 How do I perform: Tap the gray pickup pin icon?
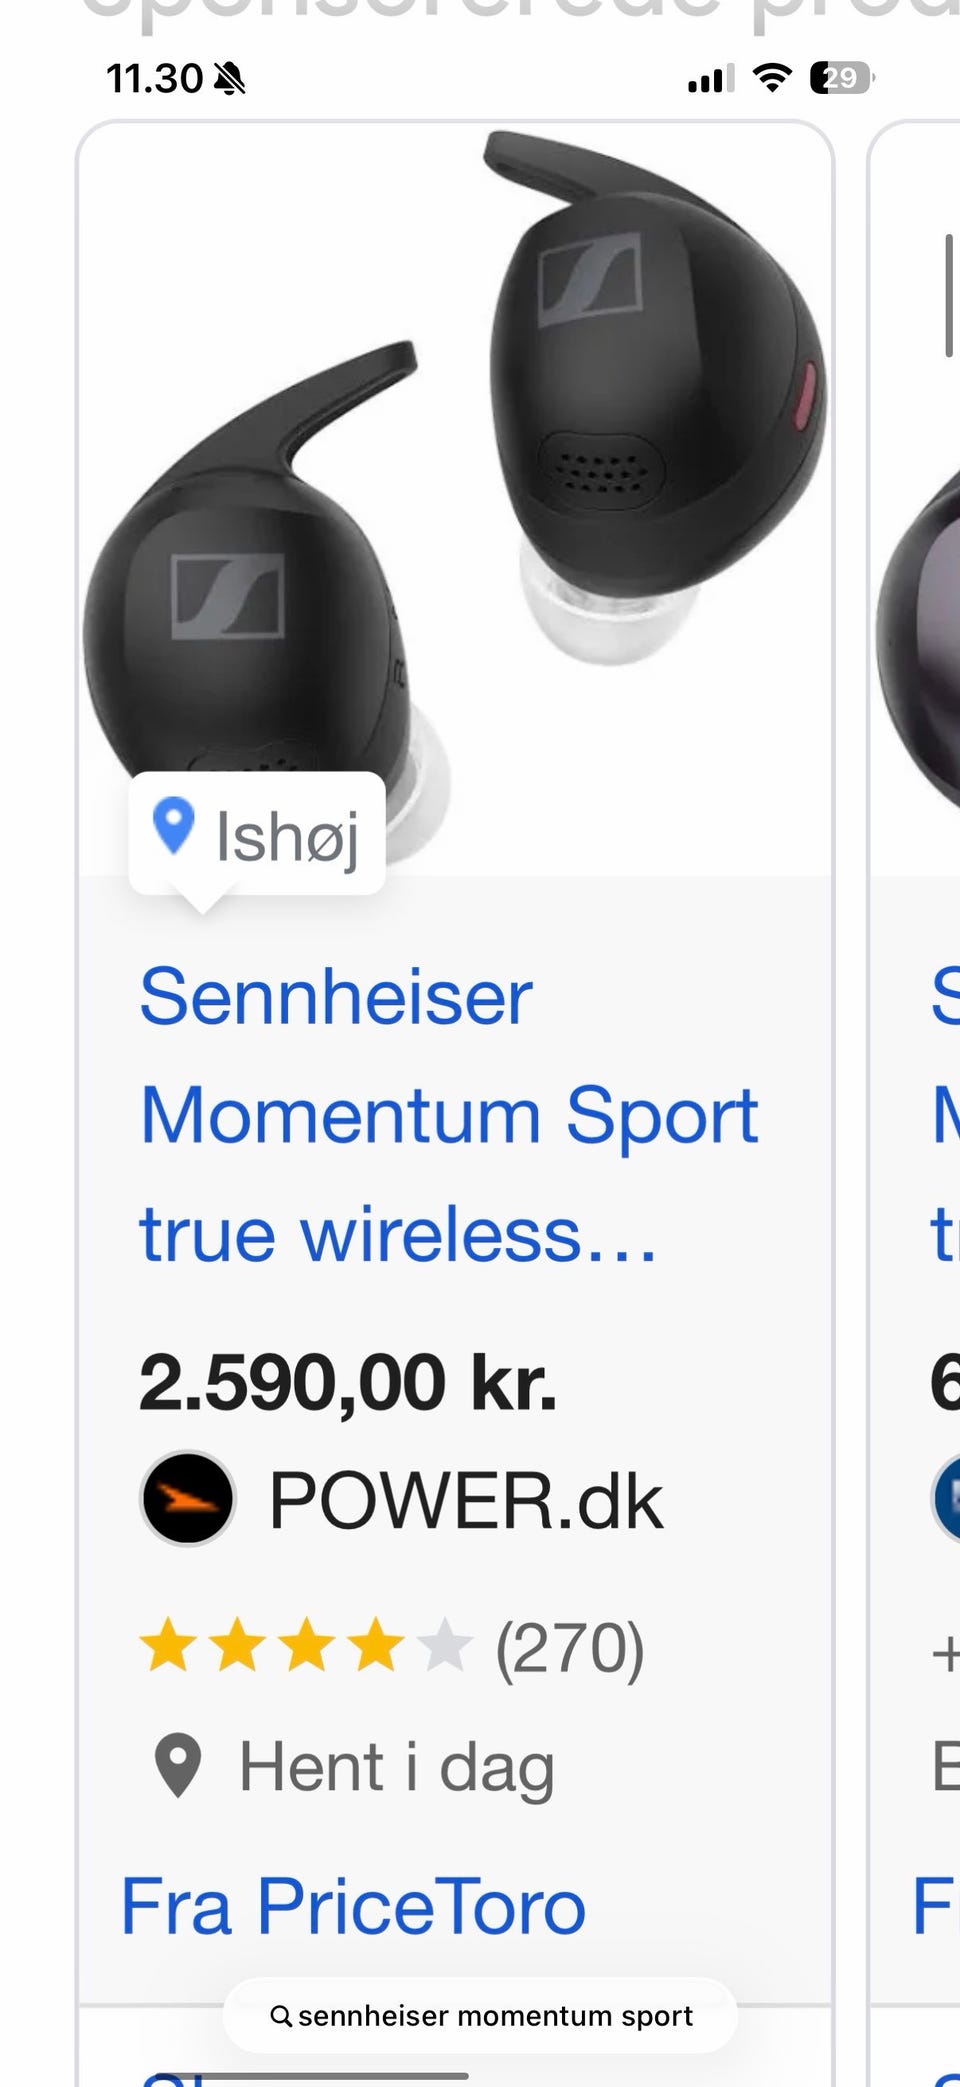click(179, 1766)
